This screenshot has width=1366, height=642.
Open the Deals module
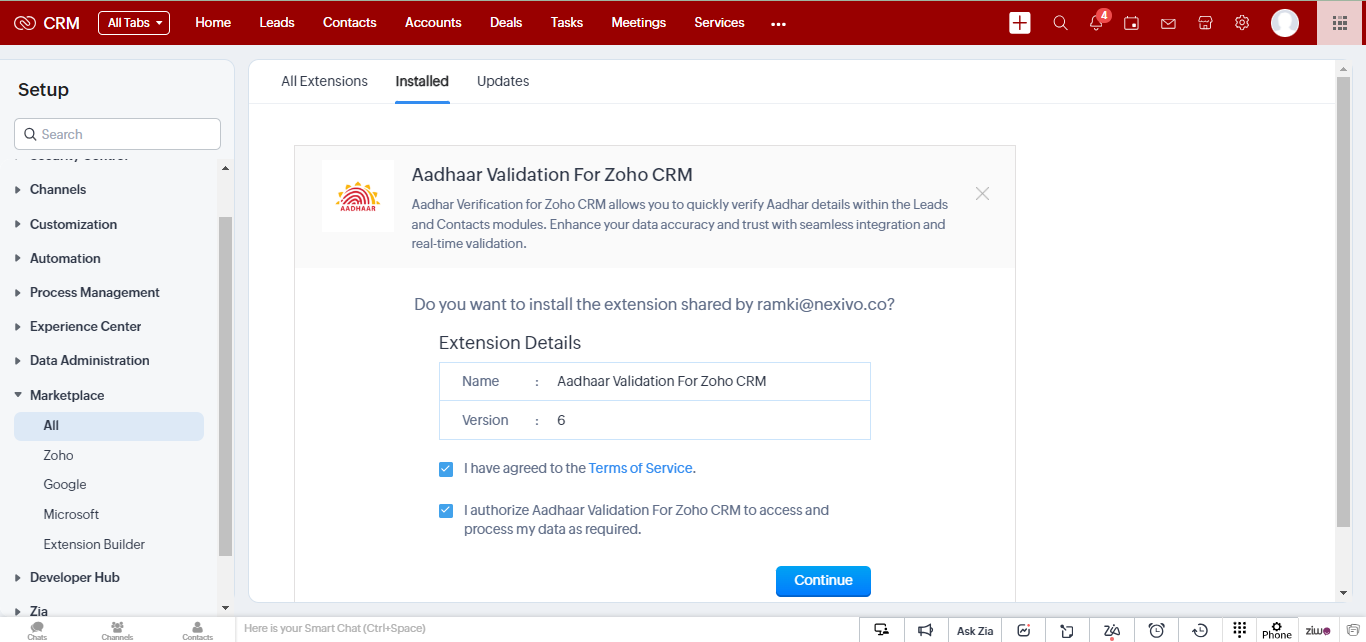(506, 23)
